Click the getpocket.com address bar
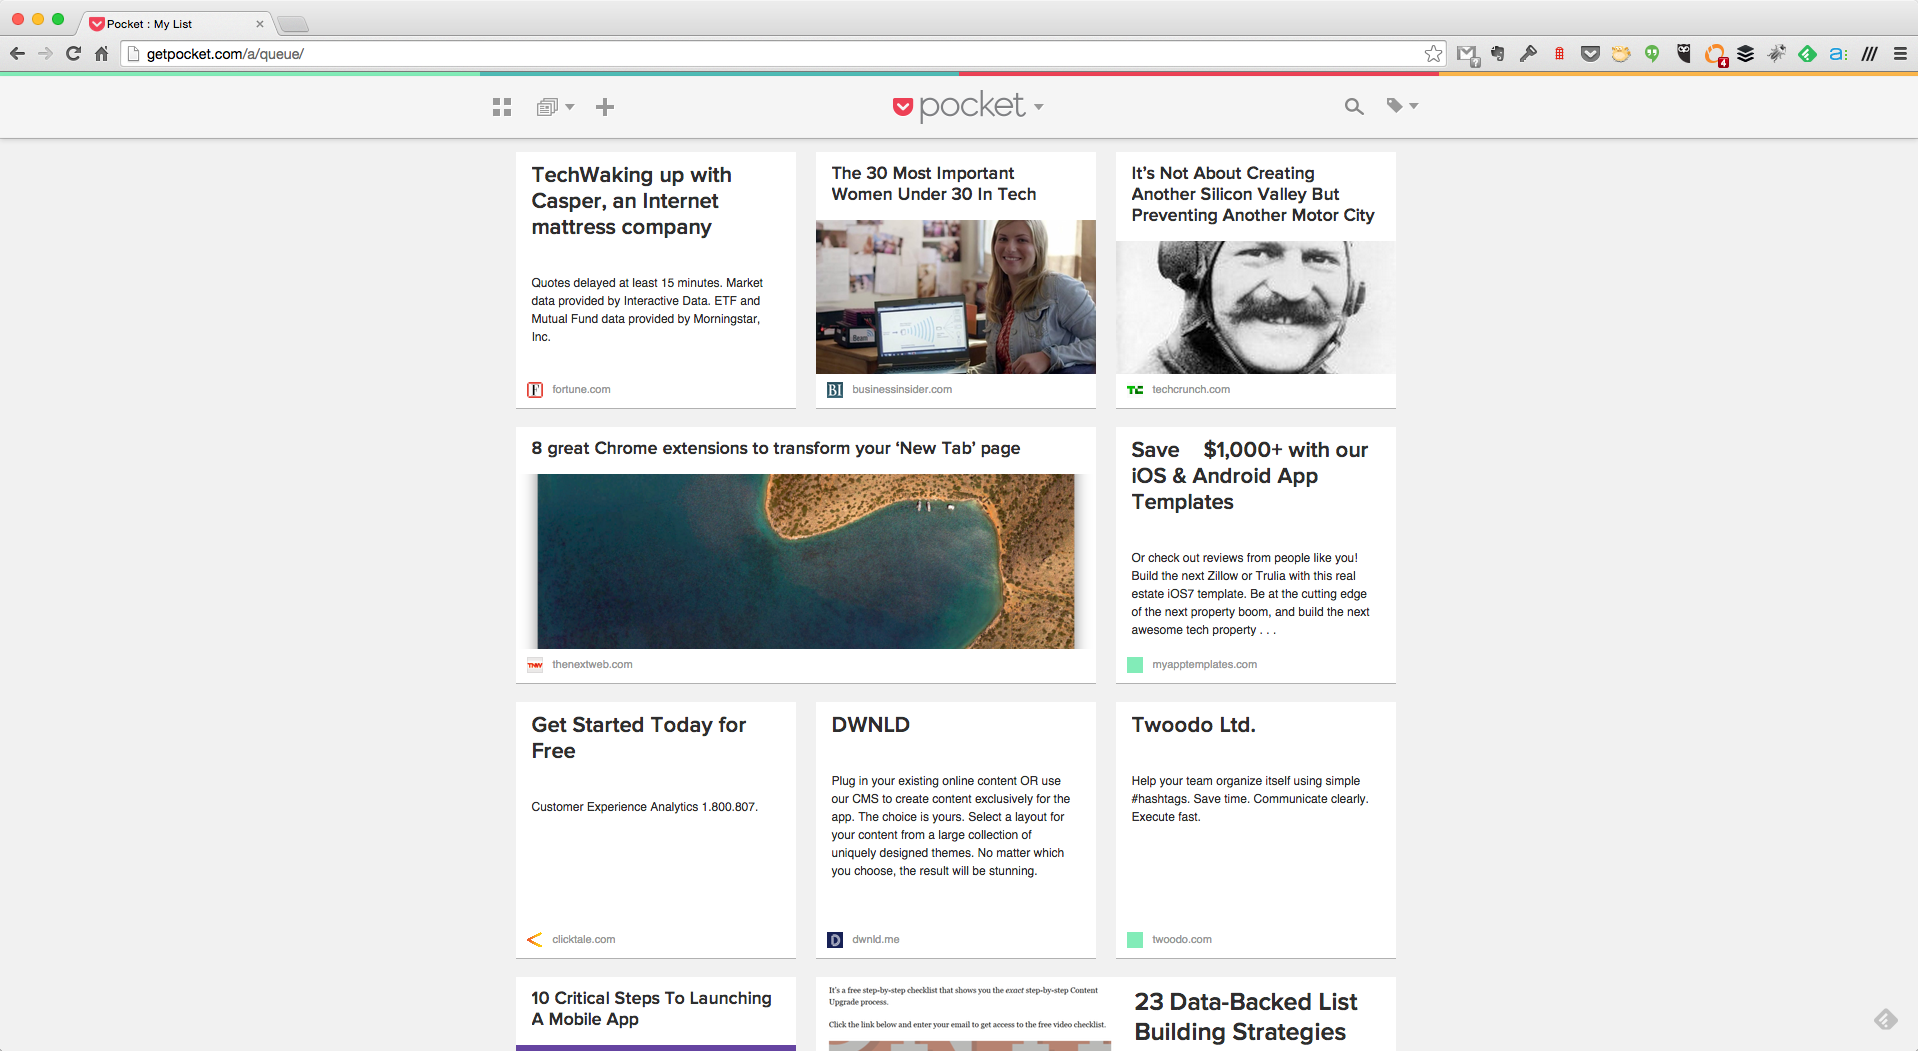1918x1051 pixels. click(x=782, y=54)
